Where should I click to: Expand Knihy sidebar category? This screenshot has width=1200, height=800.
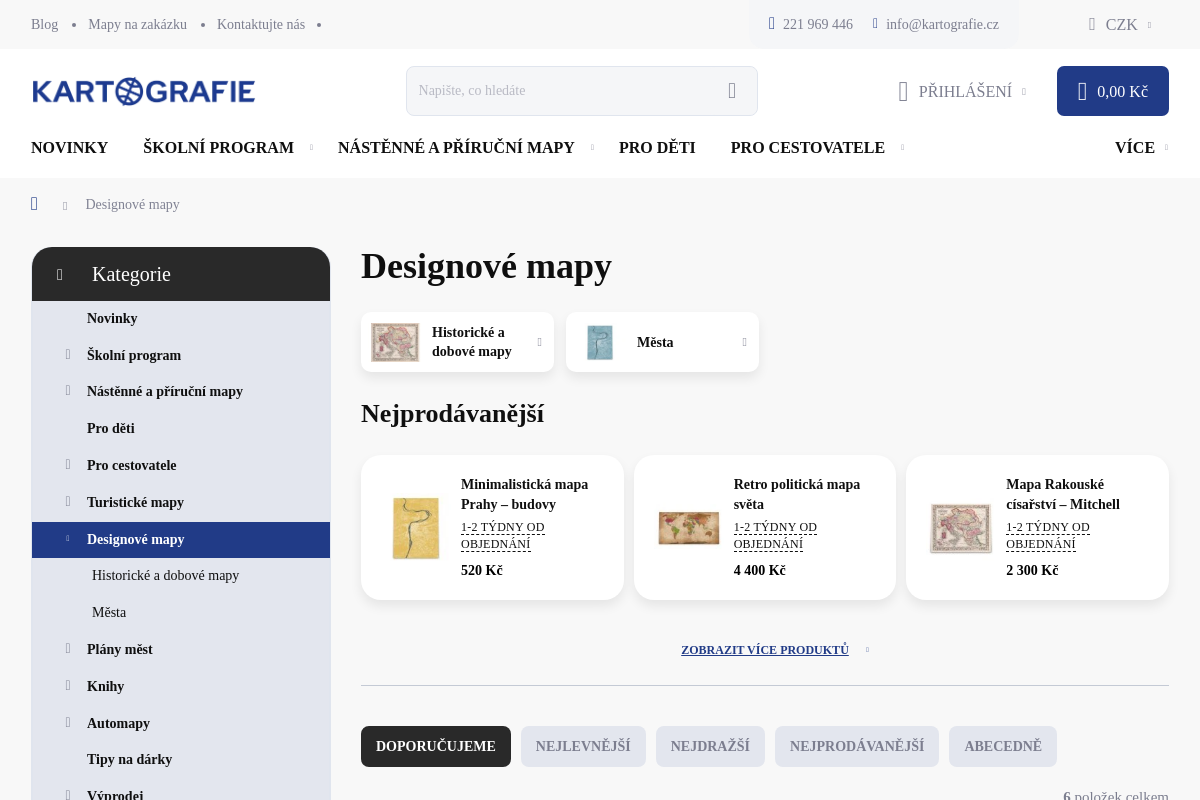click(x=68, y=686)
